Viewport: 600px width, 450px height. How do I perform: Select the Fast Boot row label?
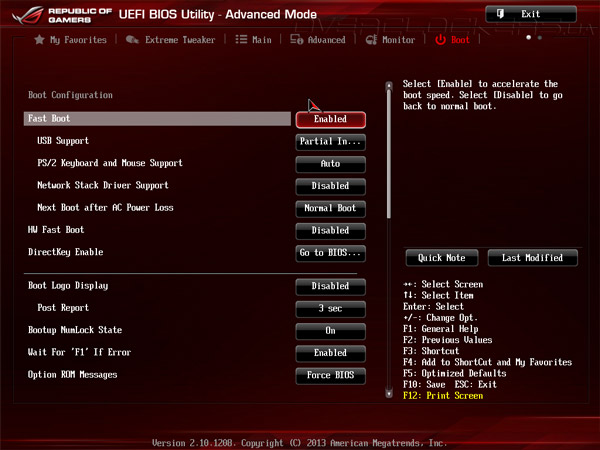(157, 119)
